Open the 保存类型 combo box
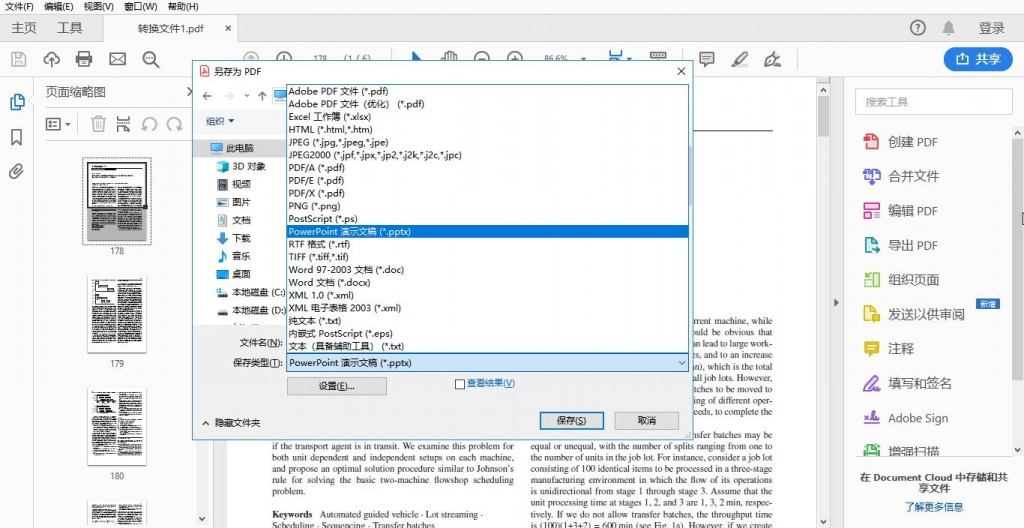1024x528 pixels. pyautogui.click(x=487, y=363)
